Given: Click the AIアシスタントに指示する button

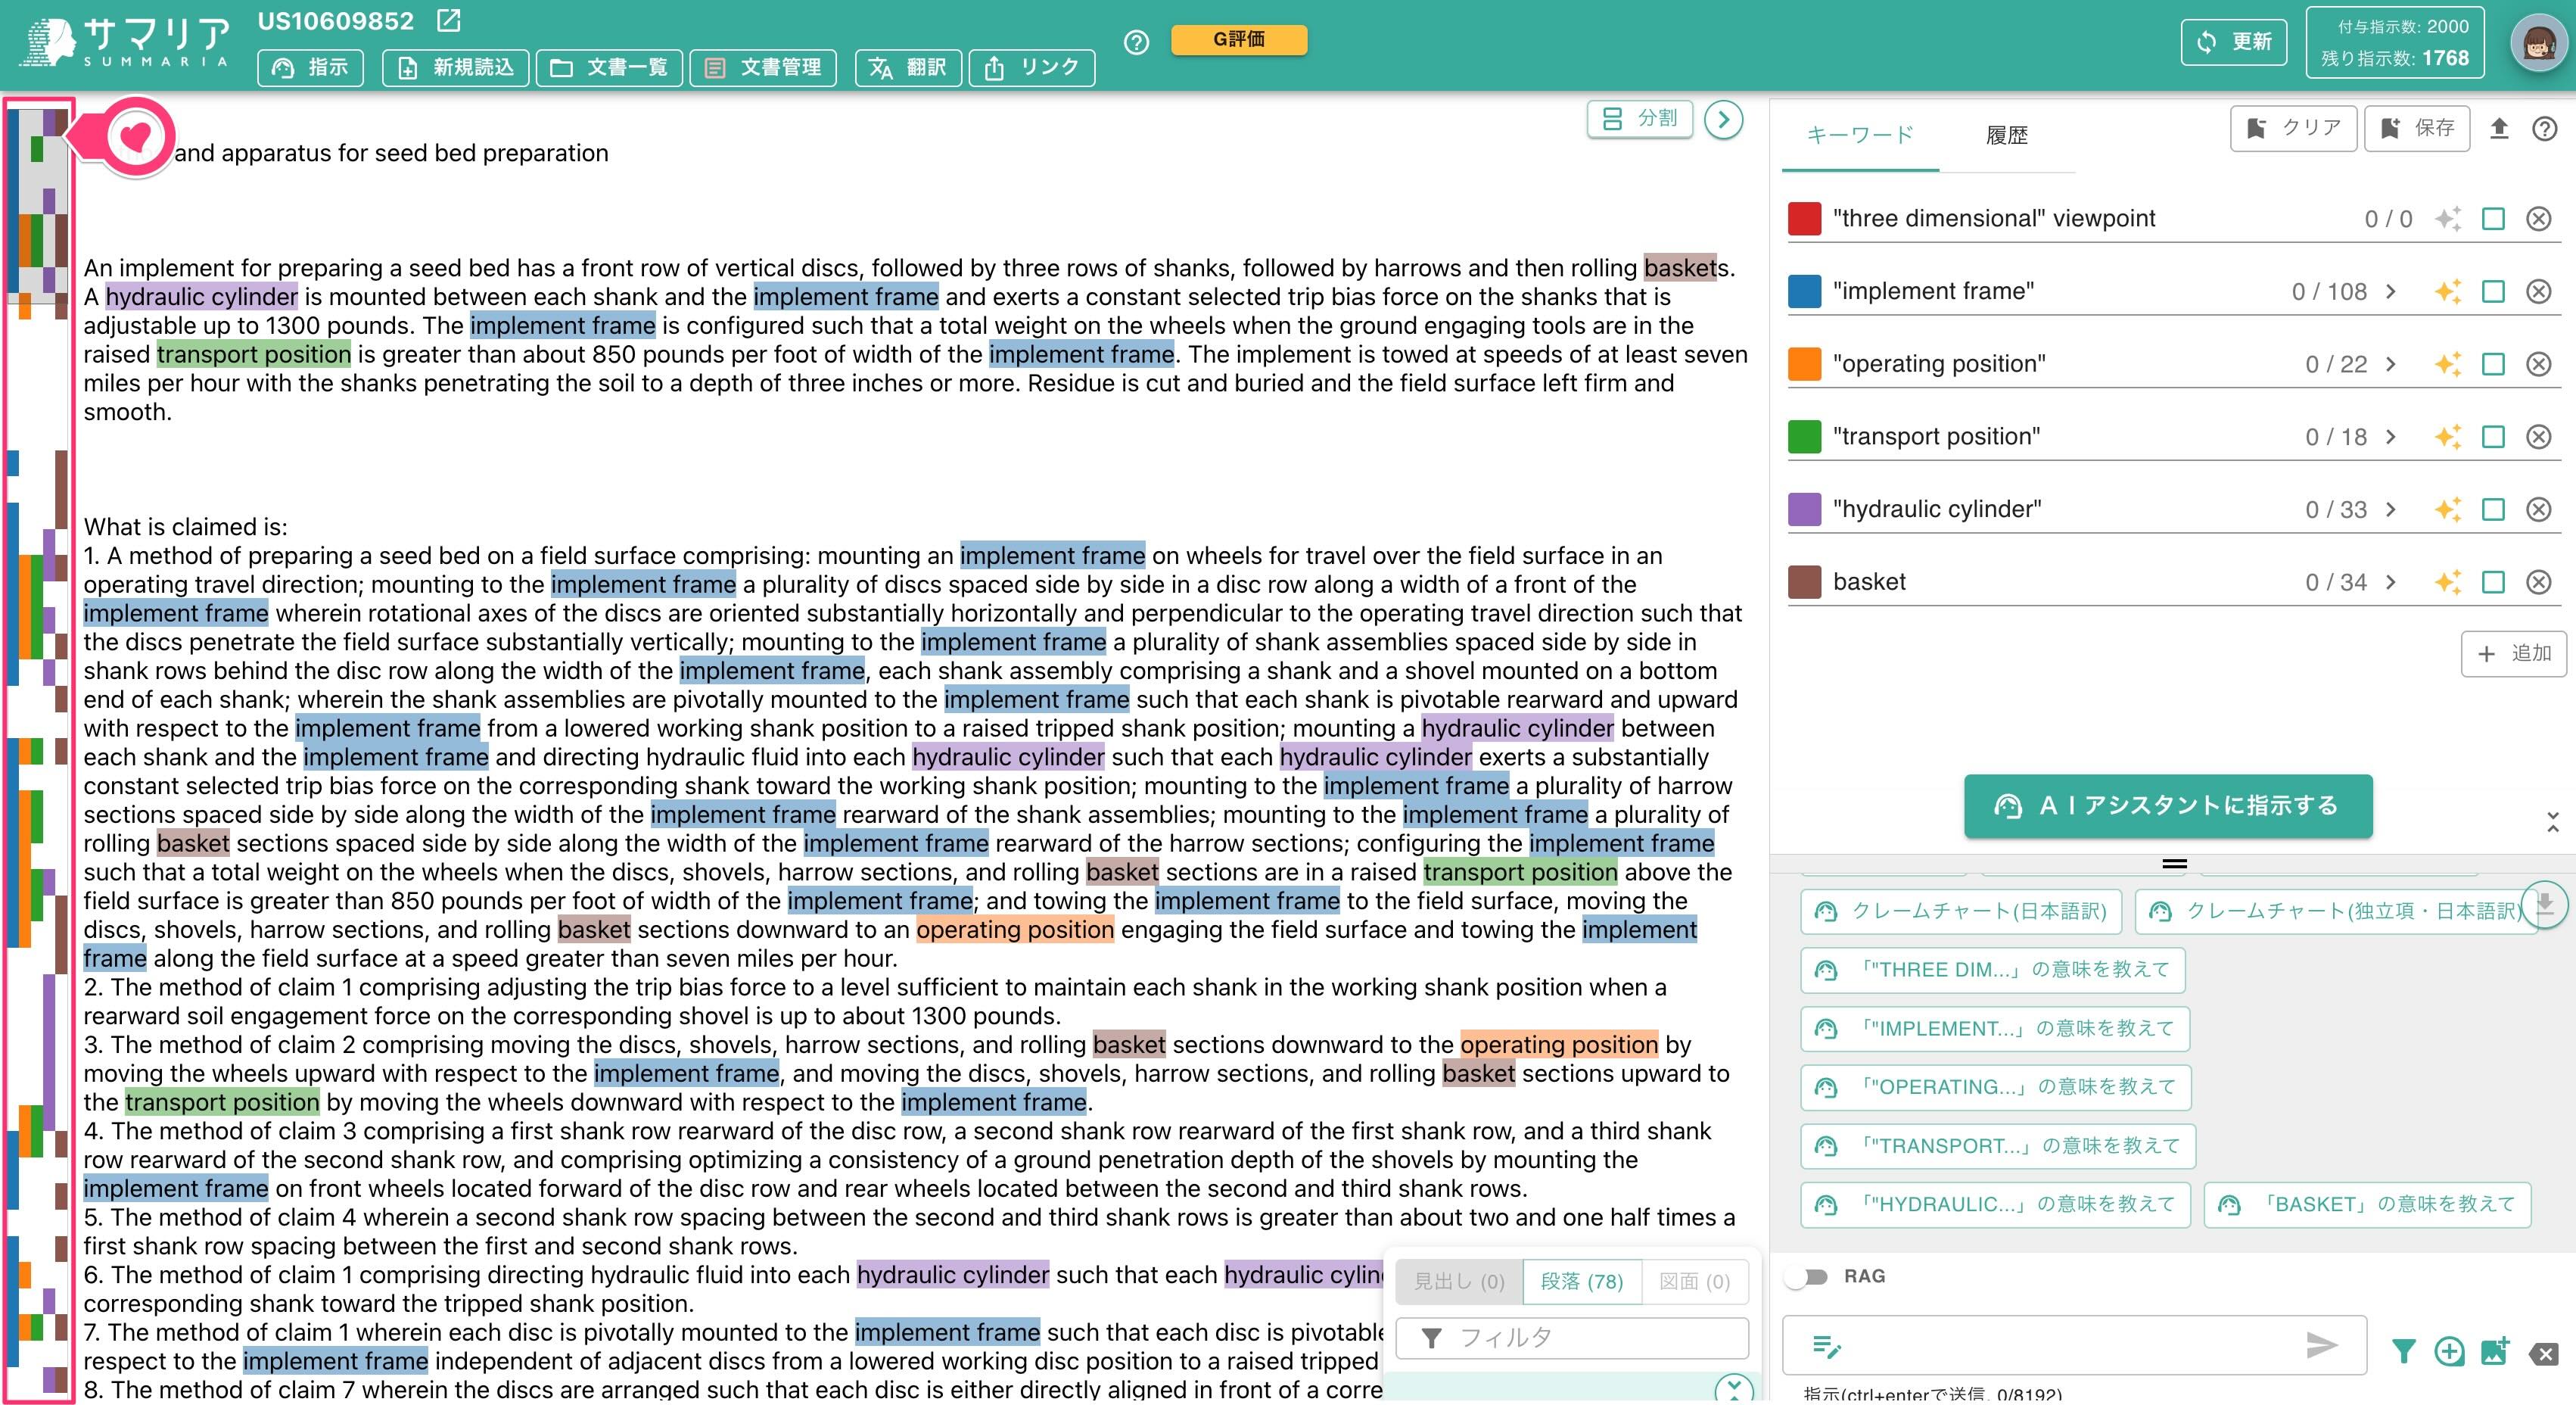Looking at the screenshot, I should pos(2167,805).
